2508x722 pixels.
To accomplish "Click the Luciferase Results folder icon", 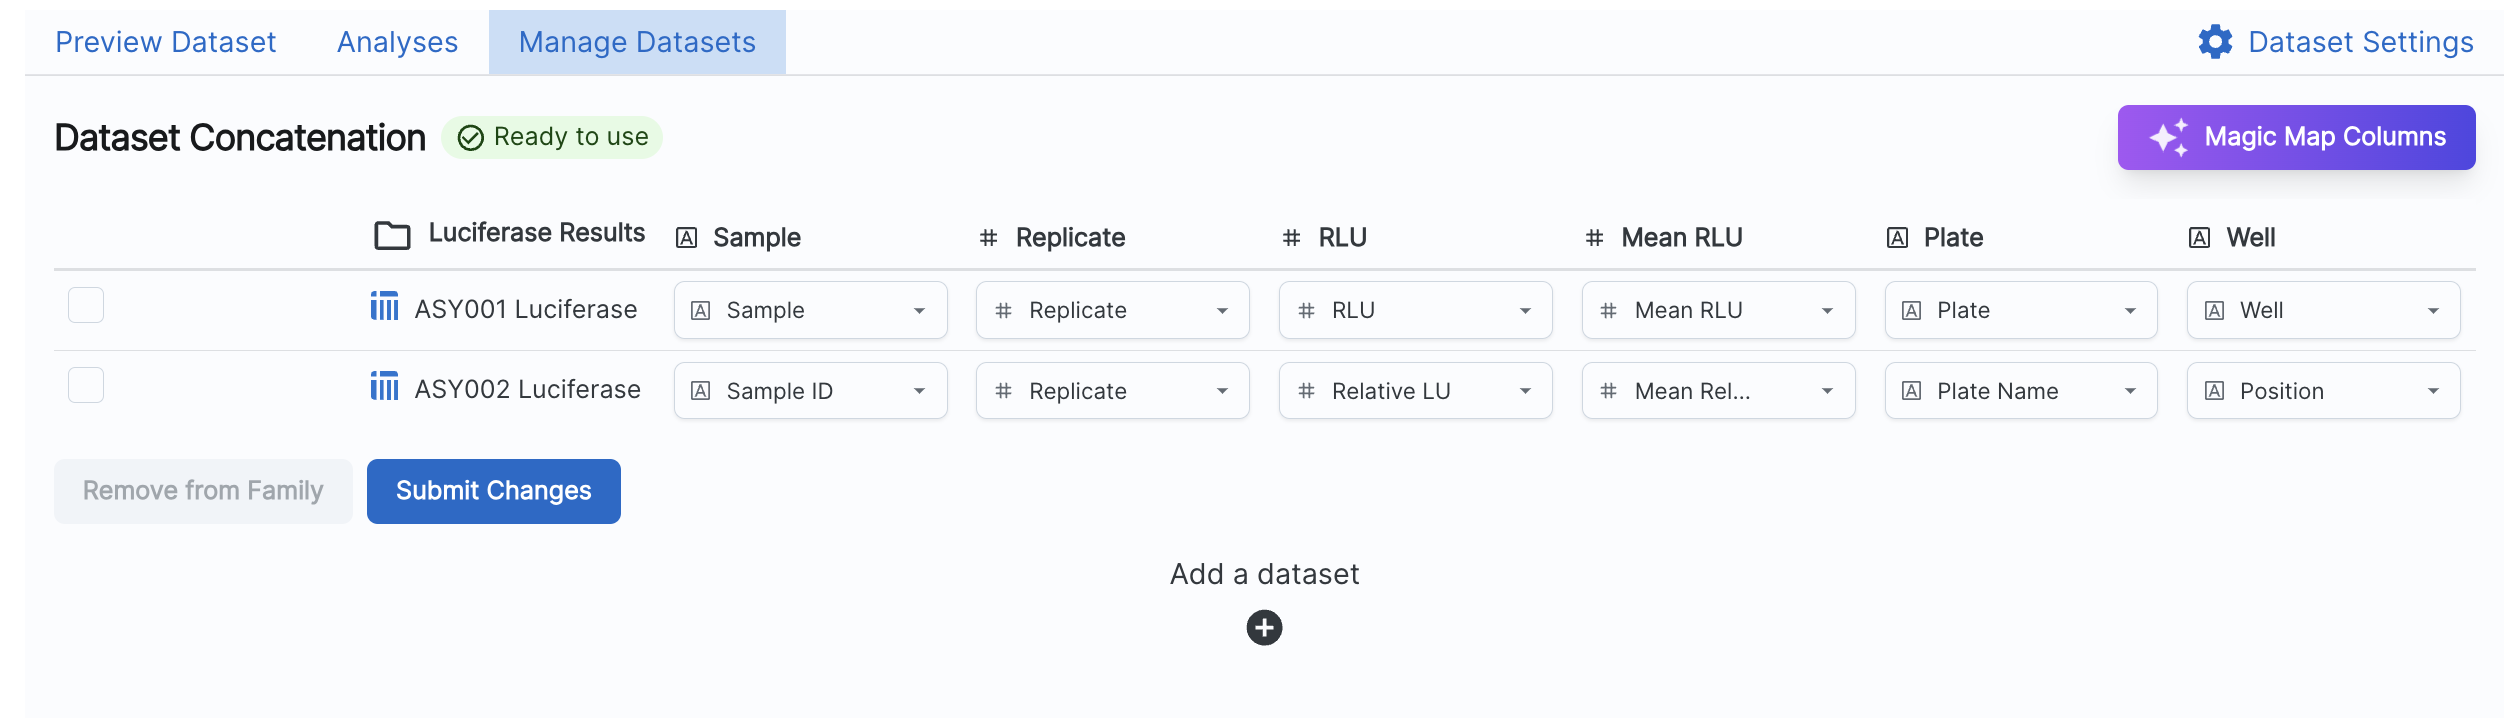I will point(392,236).
